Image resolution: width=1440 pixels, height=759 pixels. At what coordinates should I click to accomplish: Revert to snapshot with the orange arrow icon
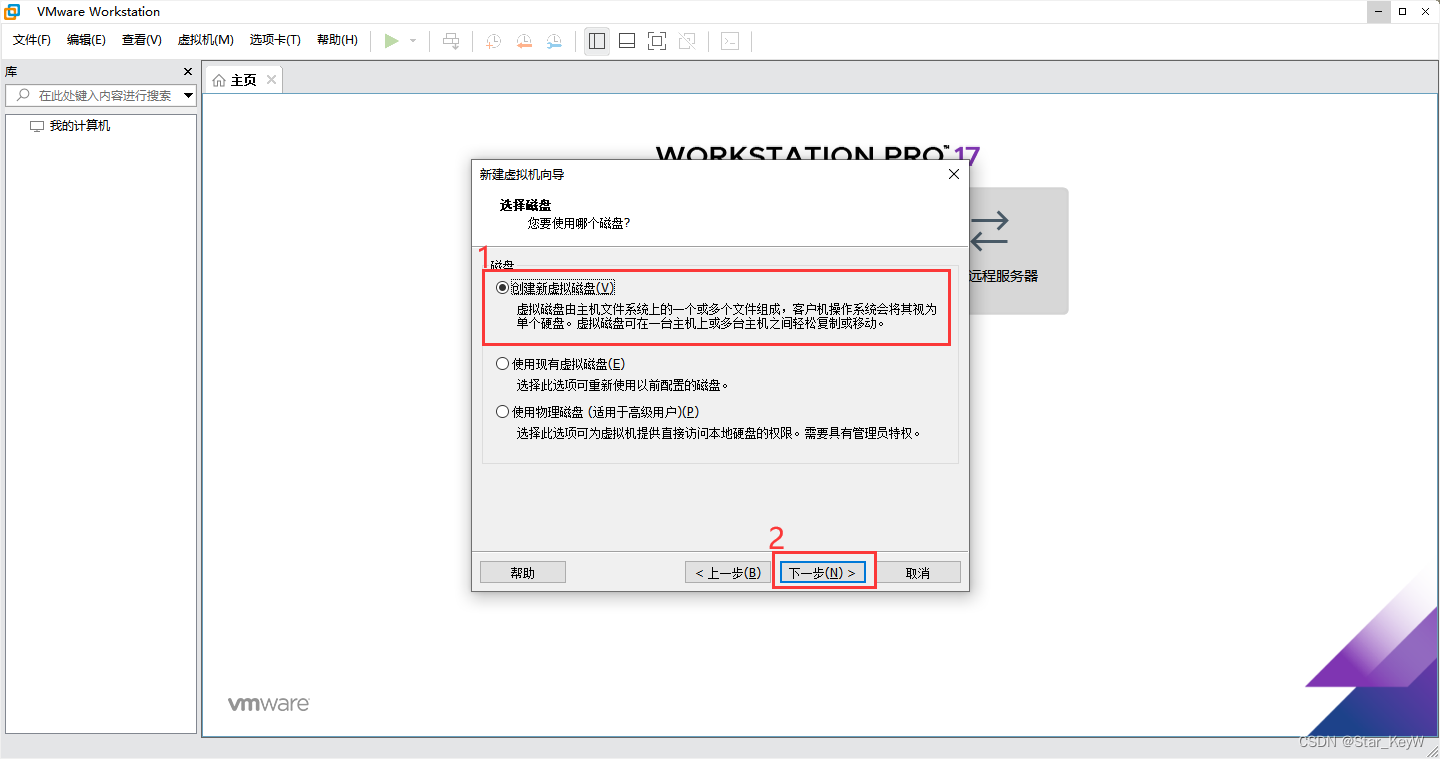(523, 41)
